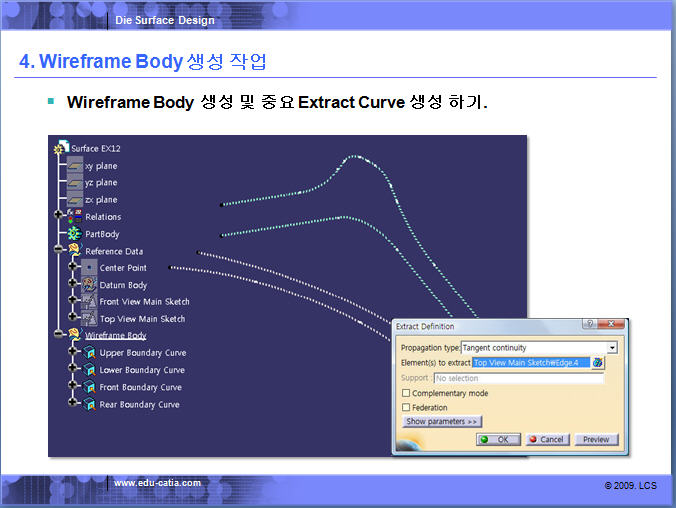Click Show parameters >> button
The width and height of the screenshot is (676, 508).
[x=441, y=422]
